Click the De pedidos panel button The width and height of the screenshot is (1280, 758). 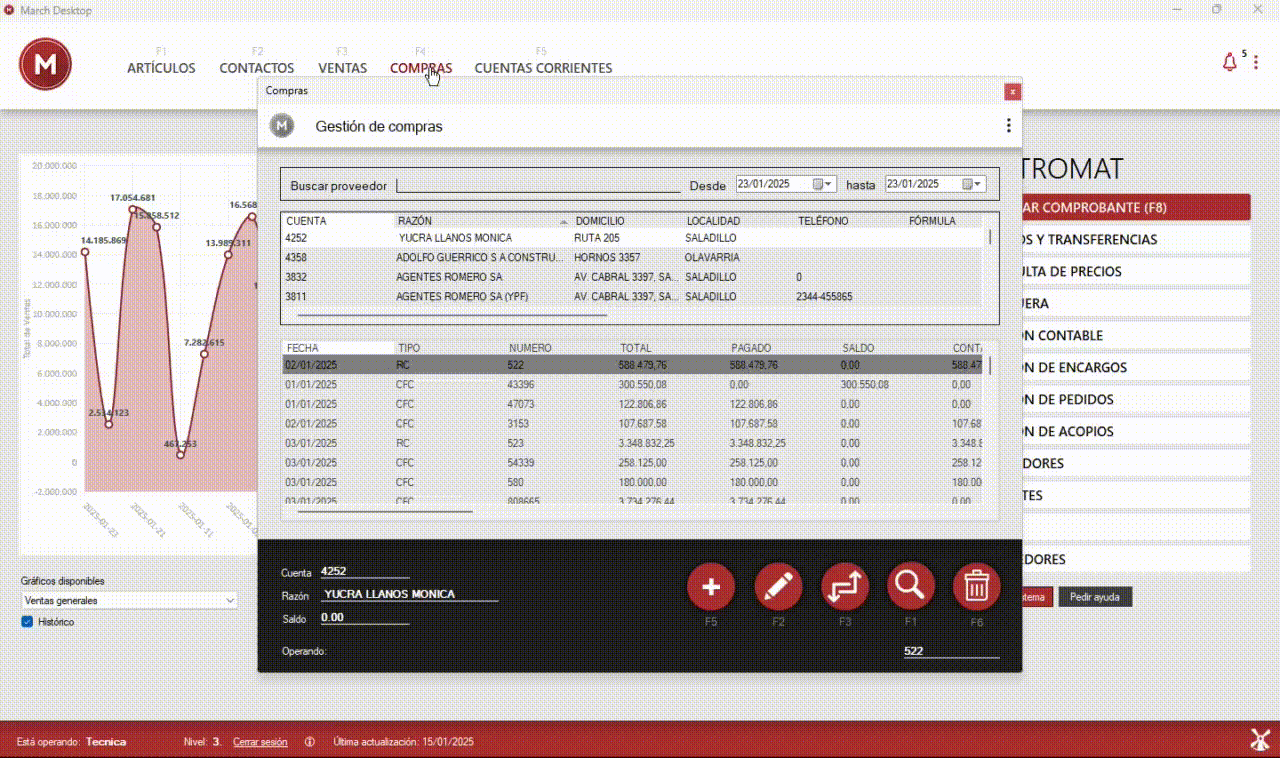click(x=1136, y=399)
